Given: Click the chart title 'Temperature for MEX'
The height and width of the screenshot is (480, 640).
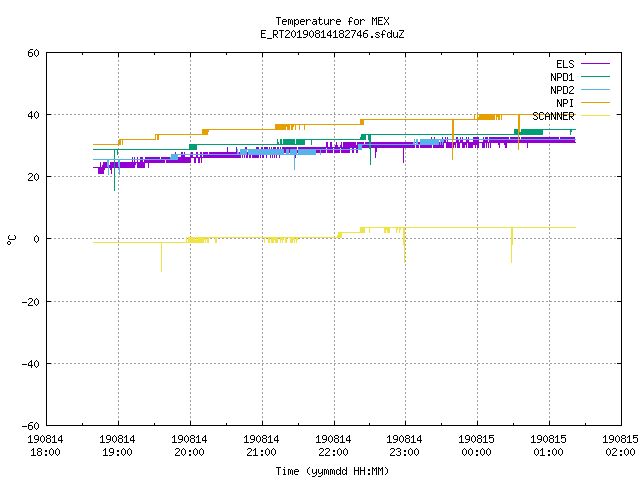Looking at the screenshot, I should click(332, 21).
